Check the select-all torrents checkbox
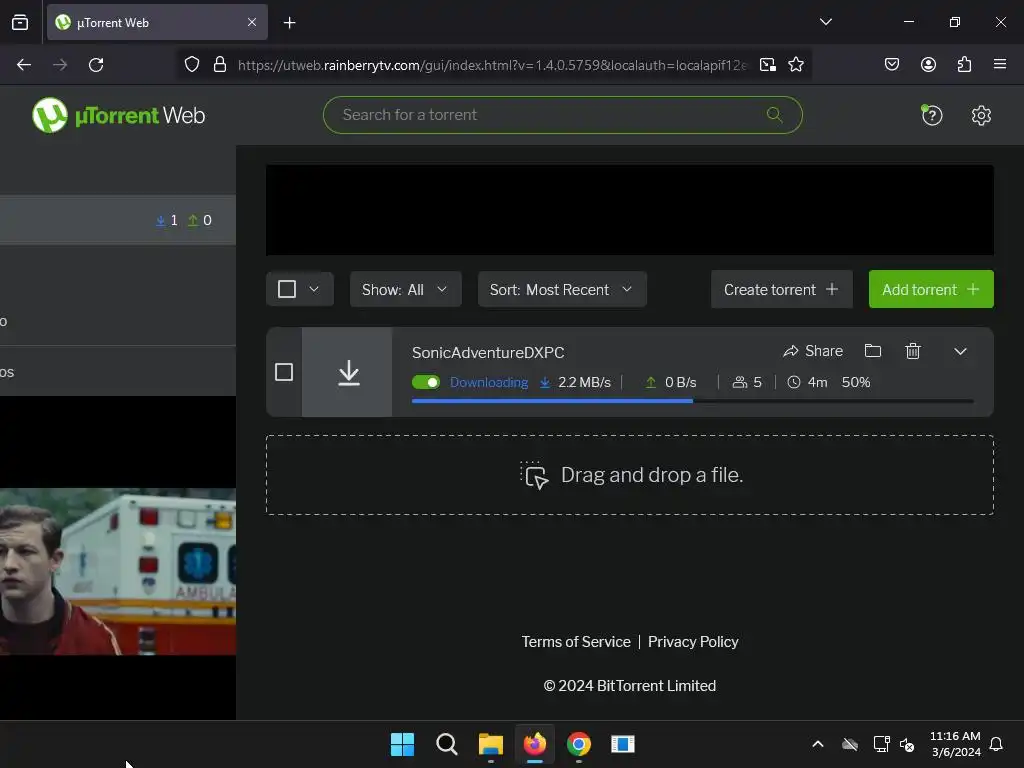Screen dimensions: 1024x768 (287, 289)
